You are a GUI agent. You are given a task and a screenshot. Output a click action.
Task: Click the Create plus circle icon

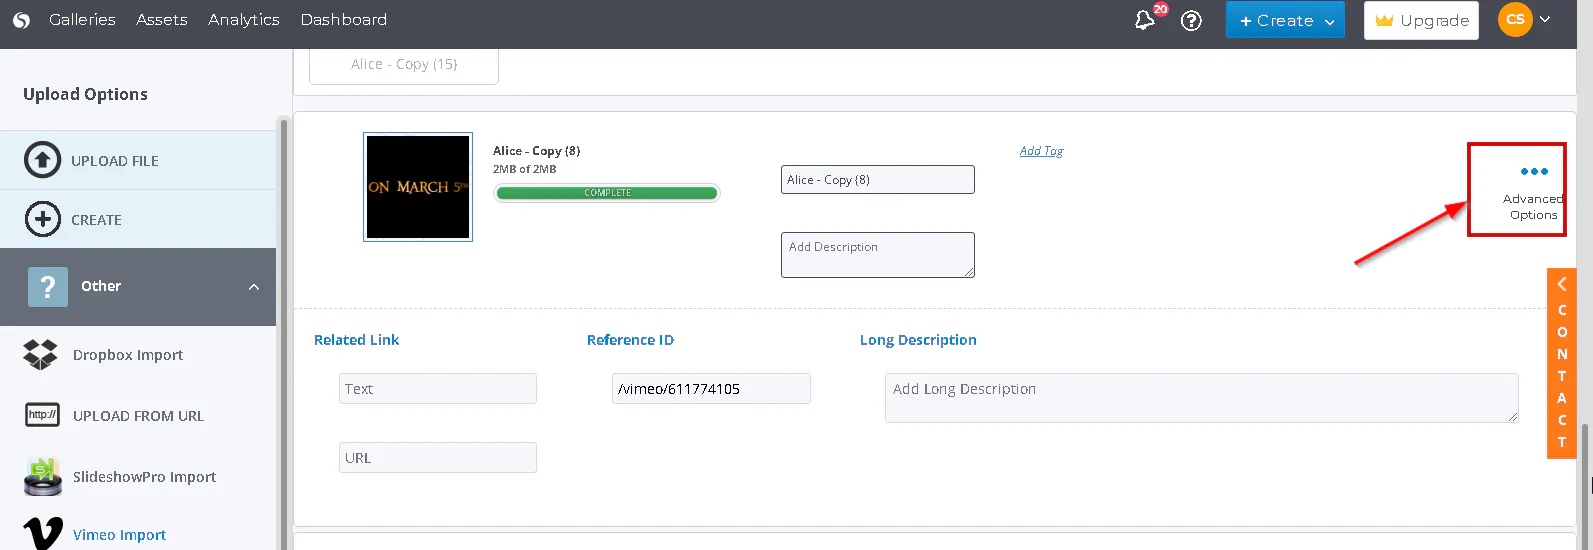[42, 219]
